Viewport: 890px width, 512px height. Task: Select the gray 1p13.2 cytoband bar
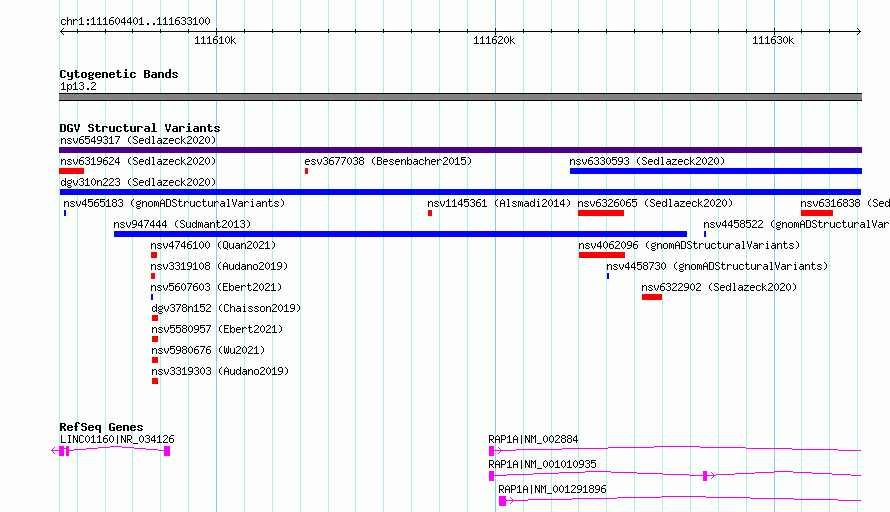pos(460,97)
